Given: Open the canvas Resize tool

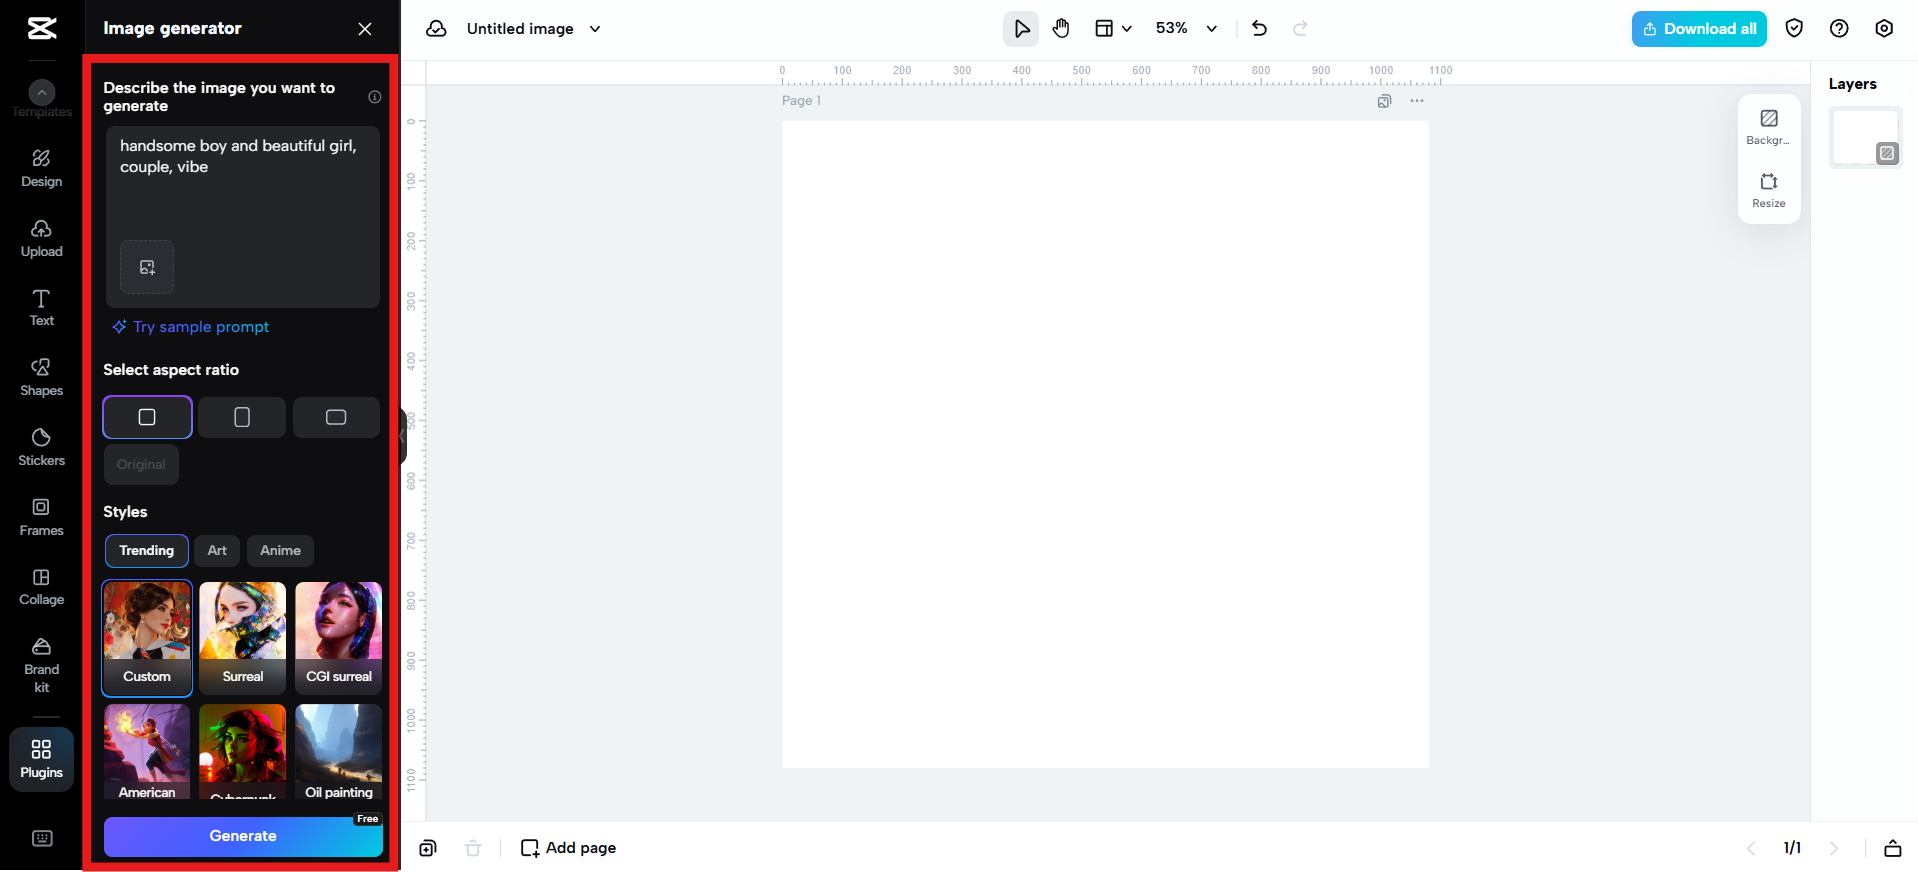Looking at the screenshot, I should click(x=1768, y=190).
